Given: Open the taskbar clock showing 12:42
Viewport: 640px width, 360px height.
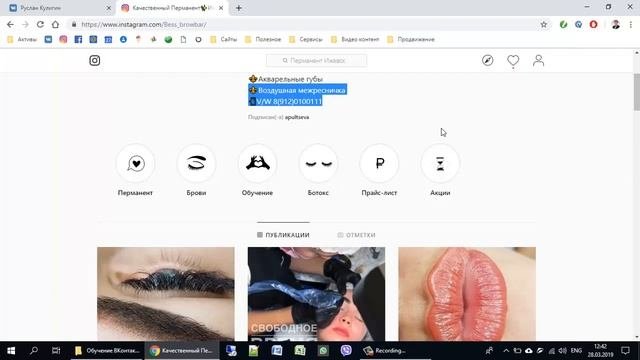Looking at the screenshot, I should (x=600, y=351).
